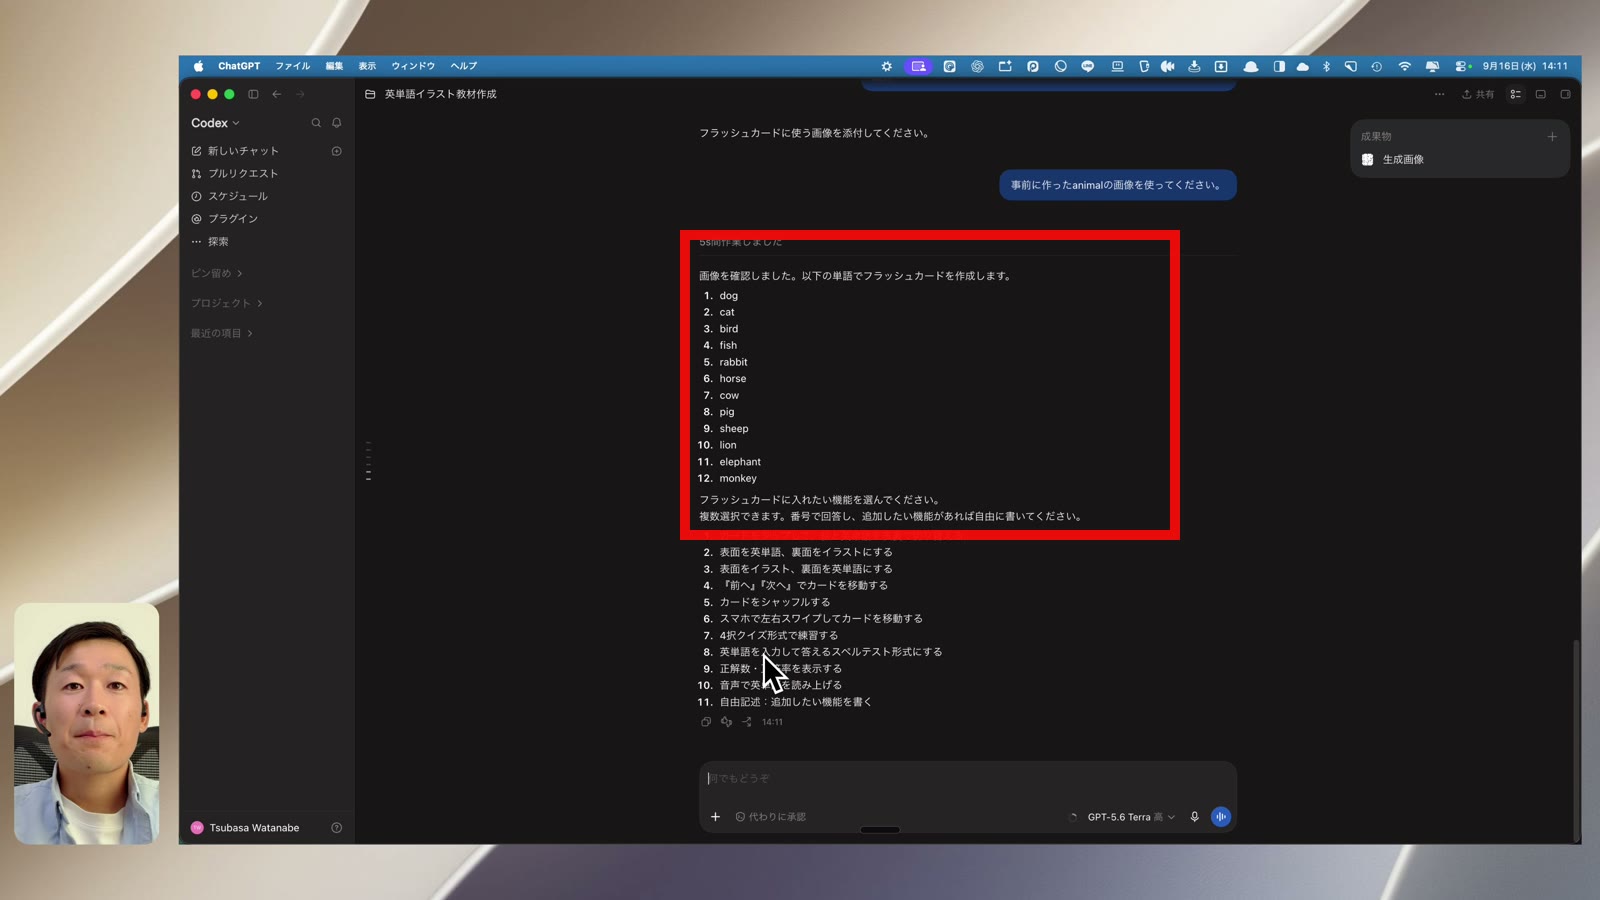
Task: Open the Codex workspace dropdown
Action: click(x=215, y=123)
